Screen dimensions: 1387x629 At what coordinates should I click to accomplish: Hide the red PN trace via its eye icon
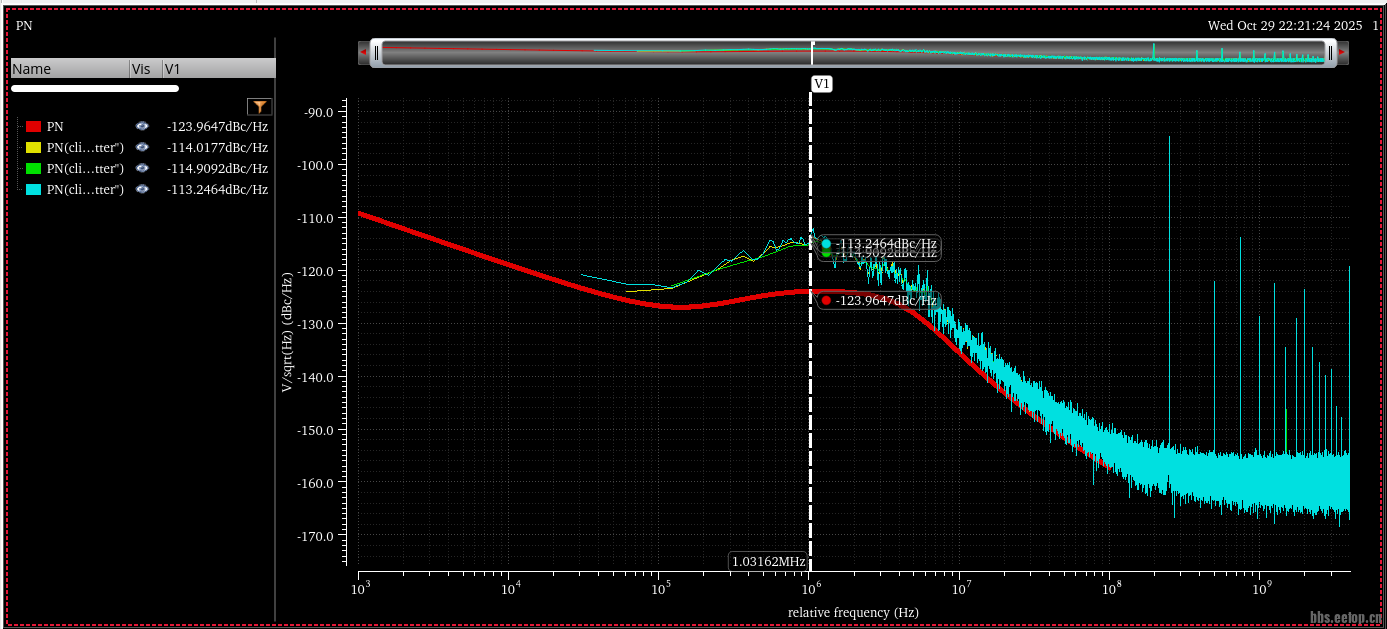142,127
